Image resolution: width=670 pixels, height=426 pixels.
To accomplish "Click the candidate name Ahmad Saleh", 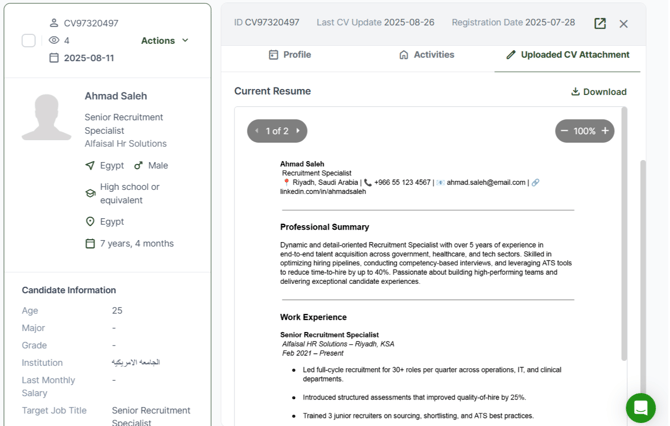I will pos(116,96).
